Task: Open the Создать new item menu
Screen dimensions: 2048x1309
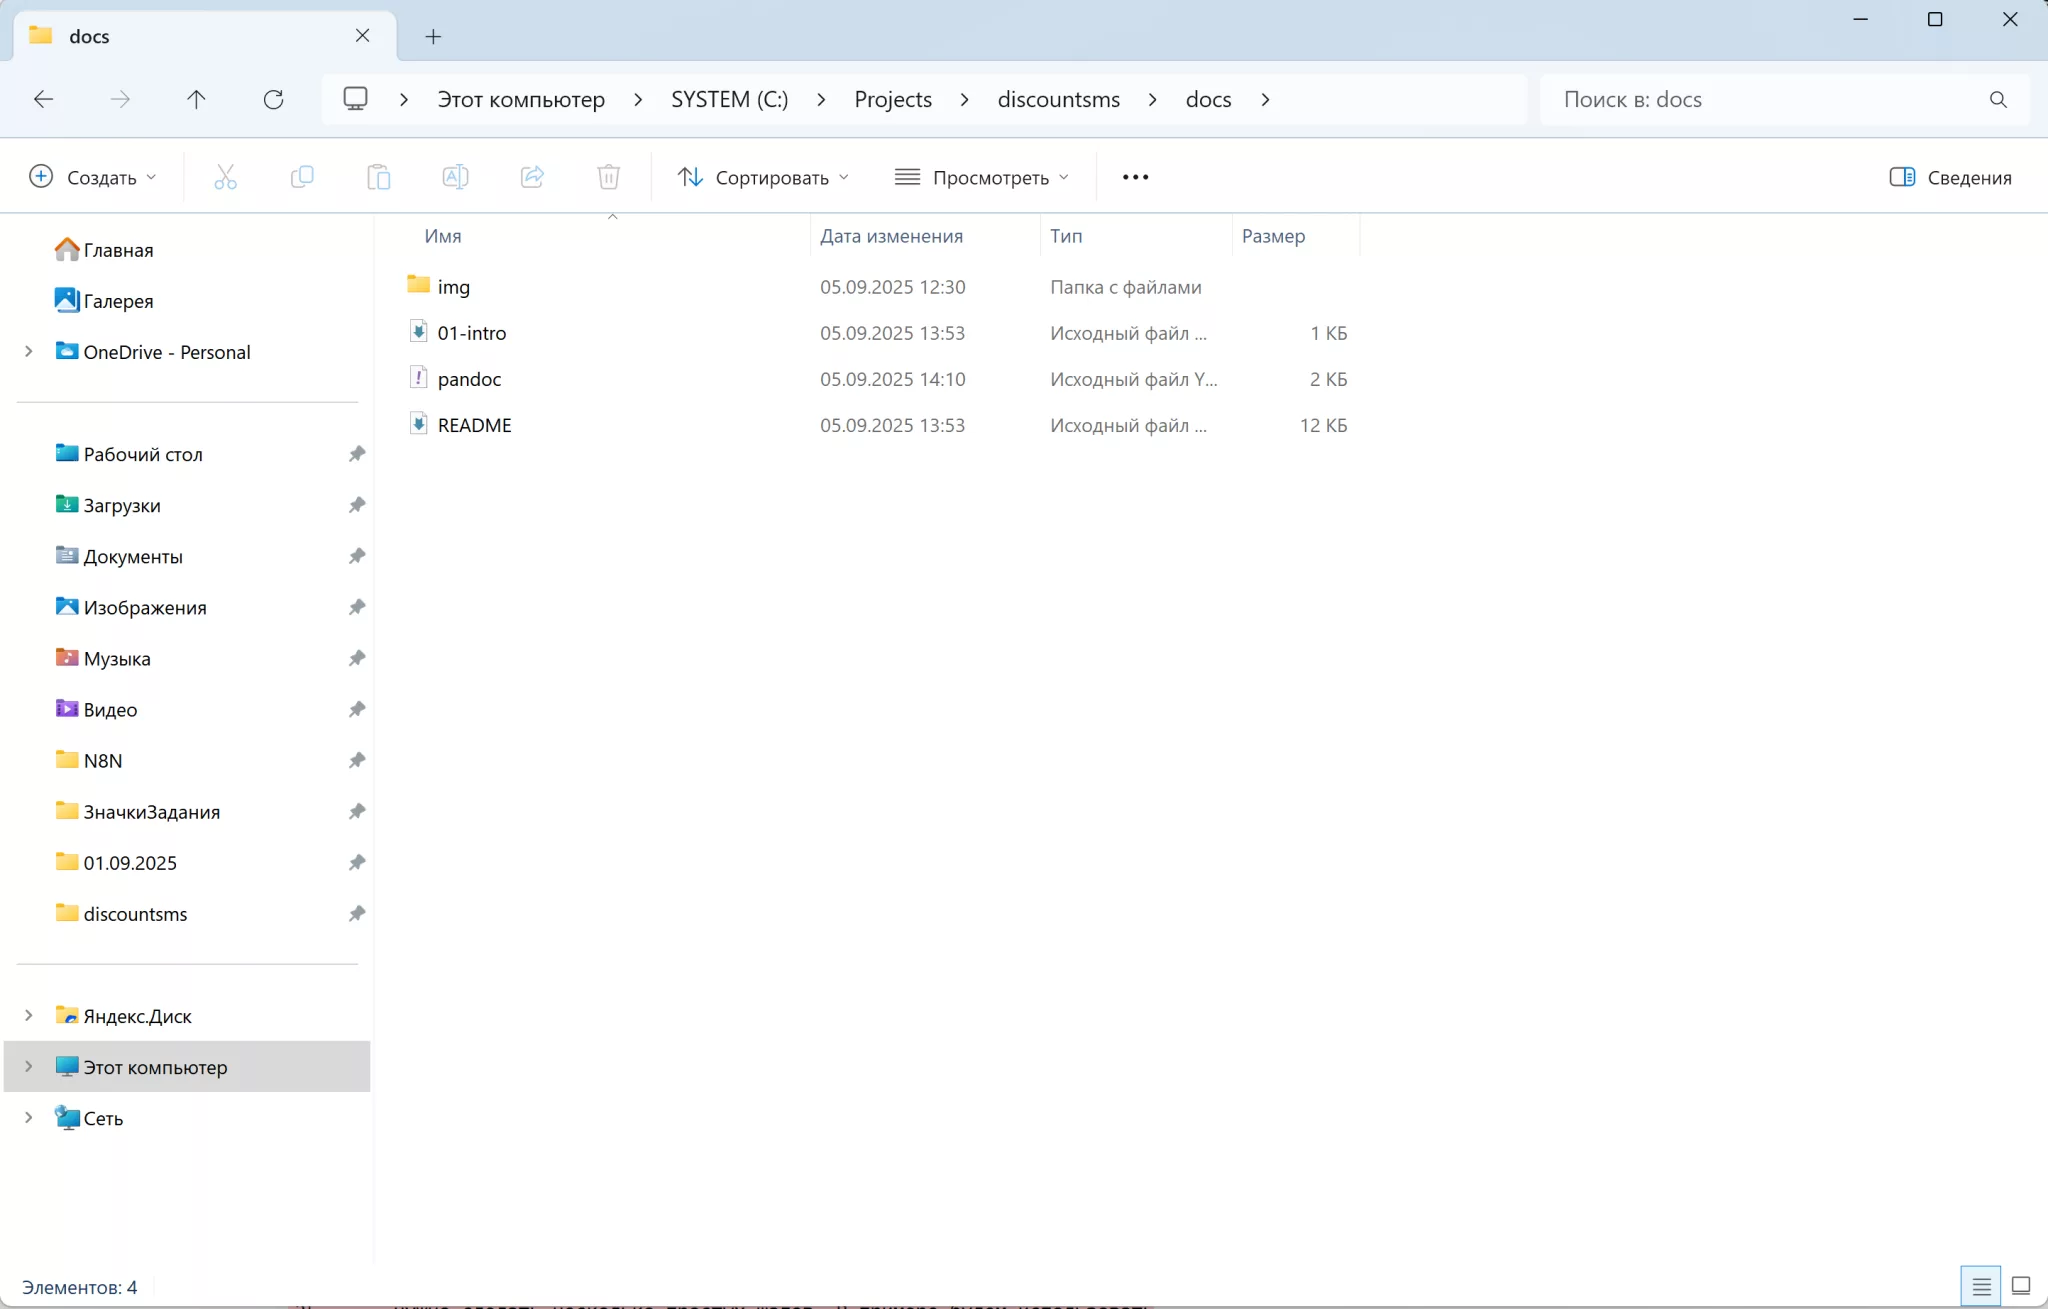Action: point(93,177)
